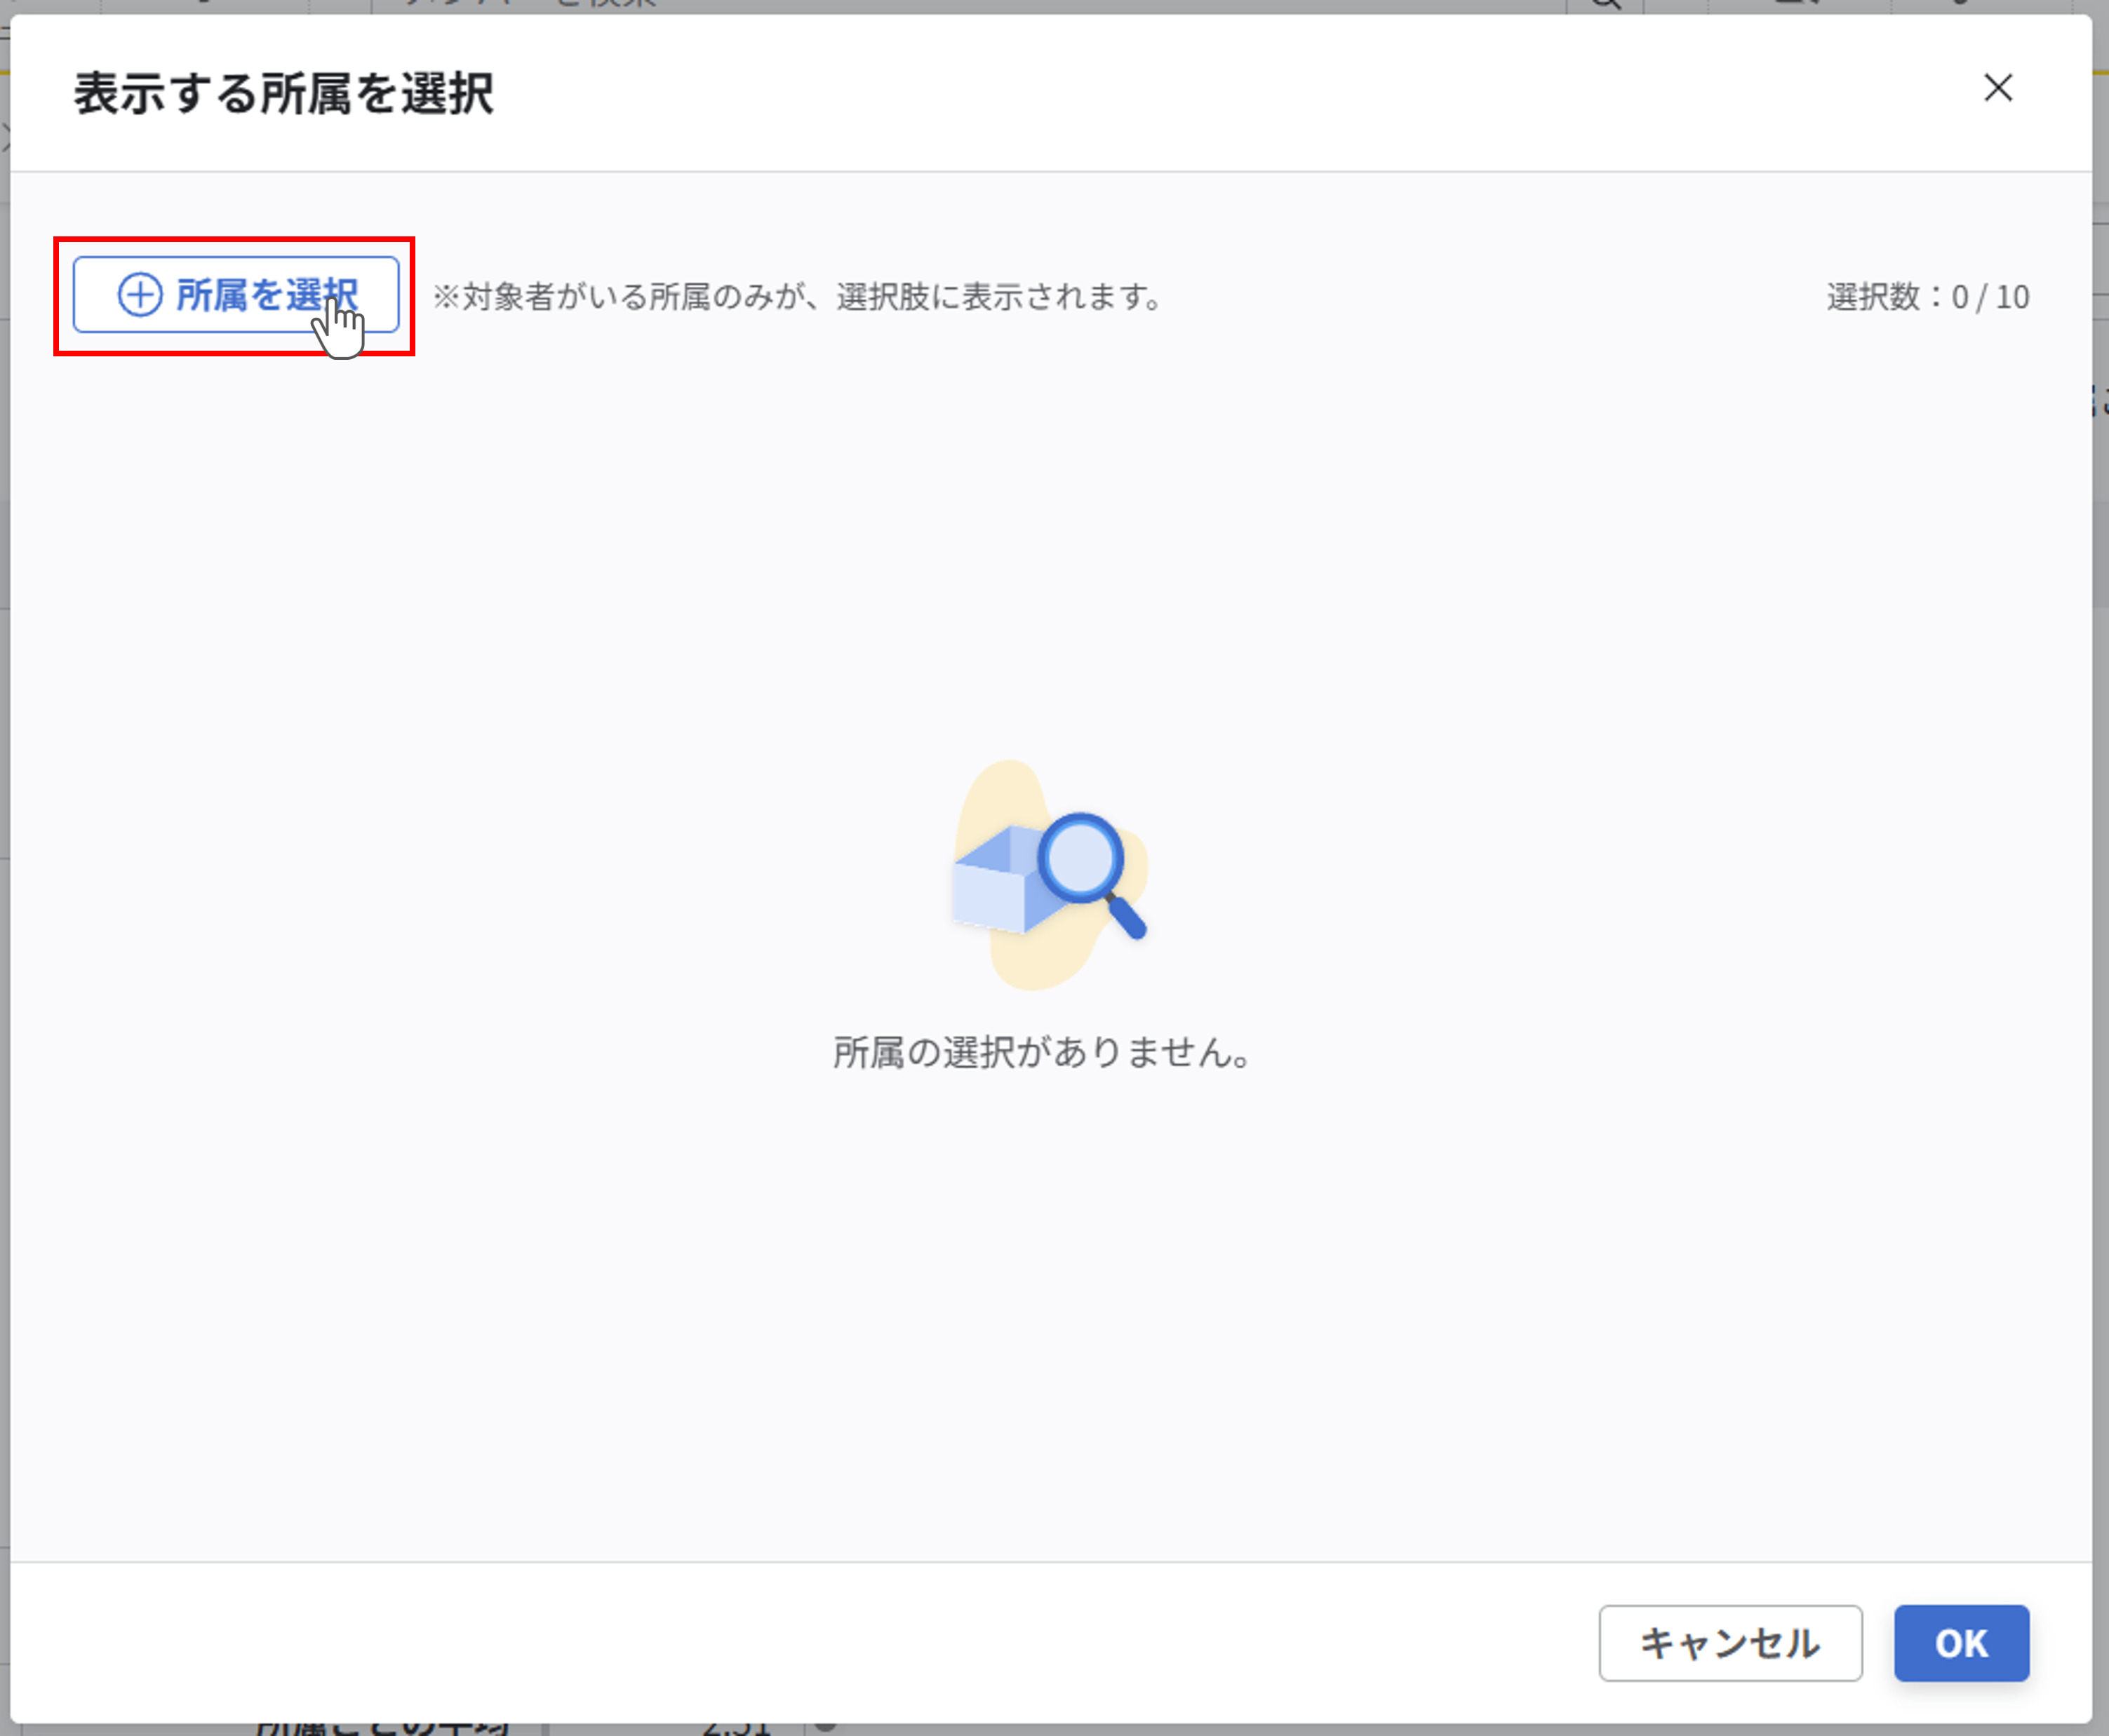Viewport: 2109px width, 1736px height.
Task: Click the 選択数：0 / 10 counter text
Action: pyautogui.click(x=1928, y=297)
